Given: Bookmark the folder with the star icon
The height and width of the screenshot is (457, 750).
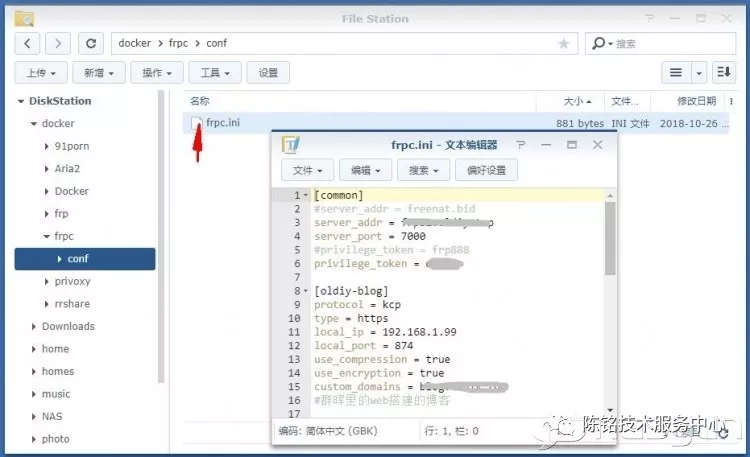Looking at the screenshot, I should (x=563, y=44).
